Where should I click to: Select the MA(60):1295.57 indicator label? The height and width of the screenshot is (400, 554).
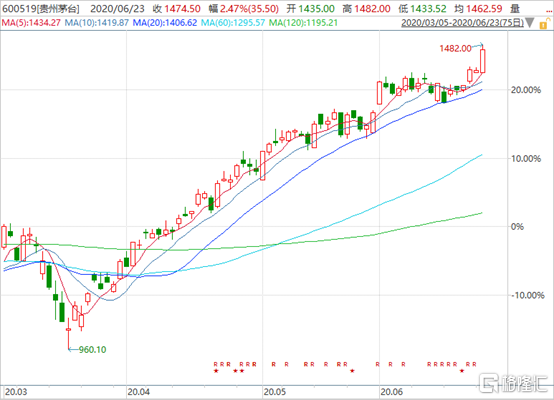pyautogui.click(x=233, y=23)
